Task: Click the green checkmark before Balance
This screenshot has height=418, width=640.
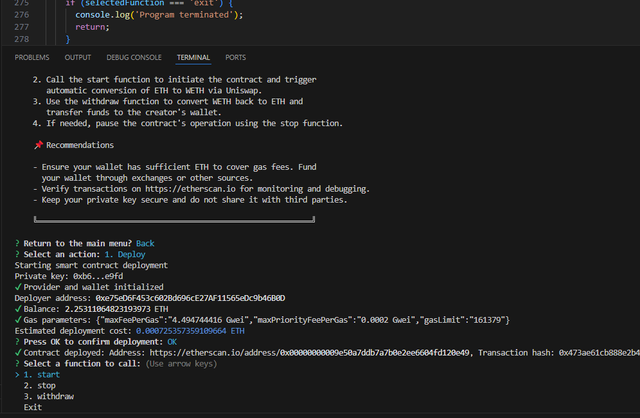Action: (x=18, y=308)
